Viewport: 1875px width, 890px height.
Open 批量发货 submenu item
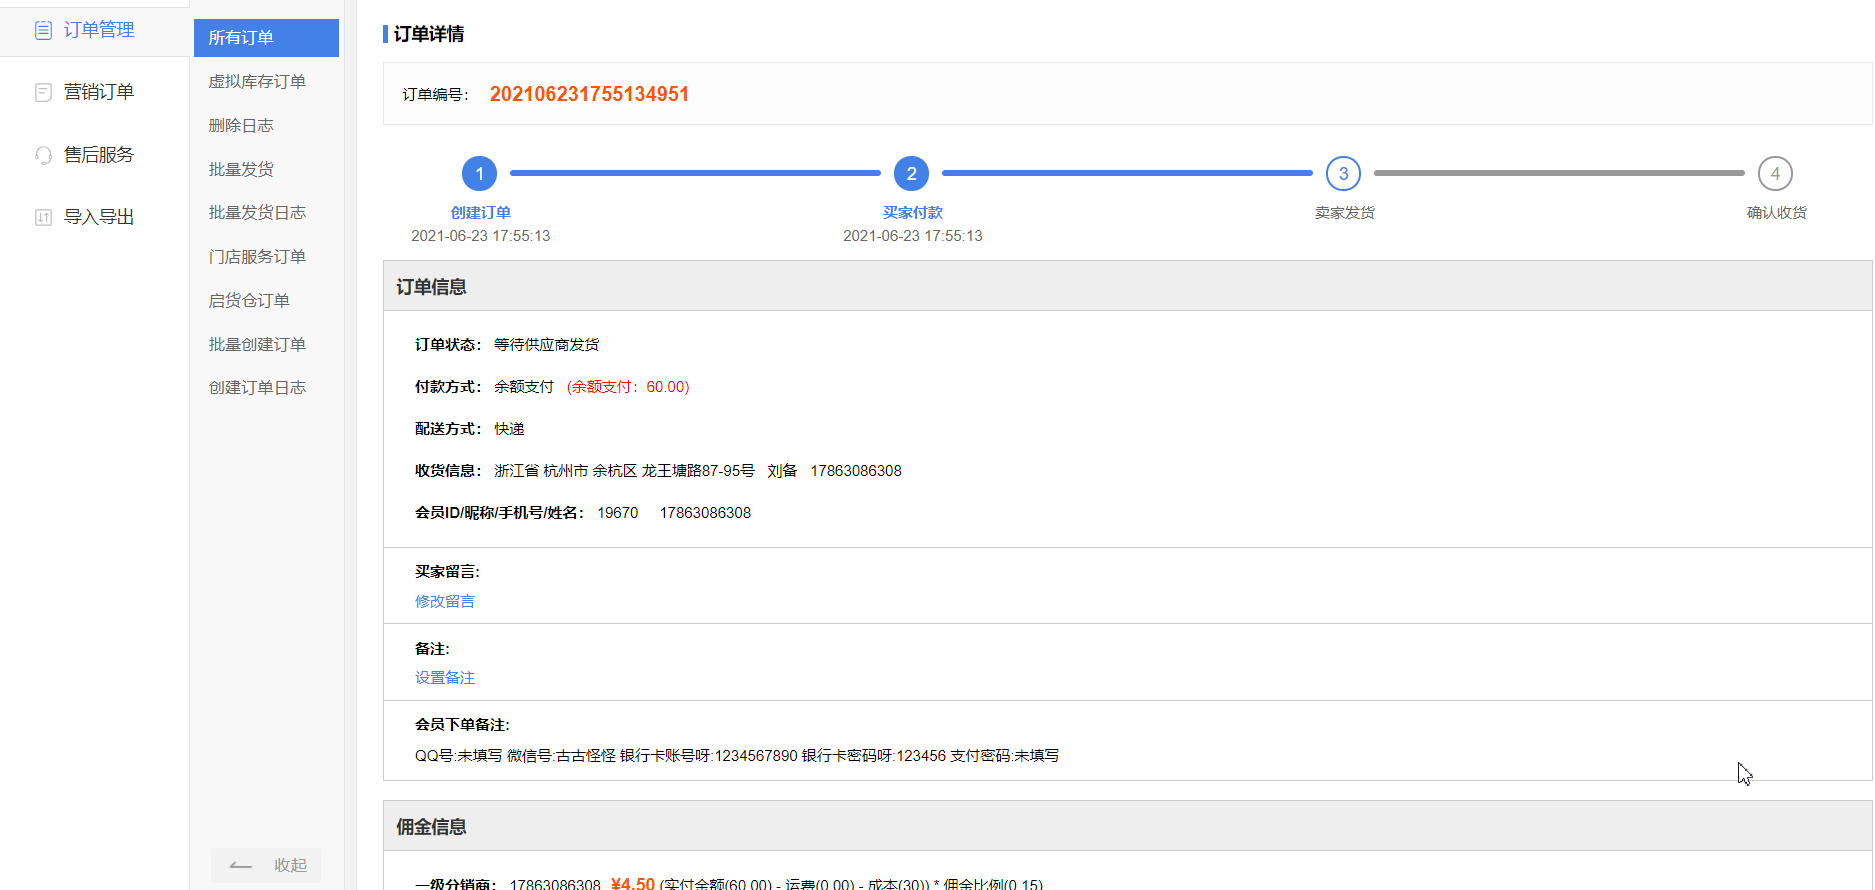coord(241,170)
